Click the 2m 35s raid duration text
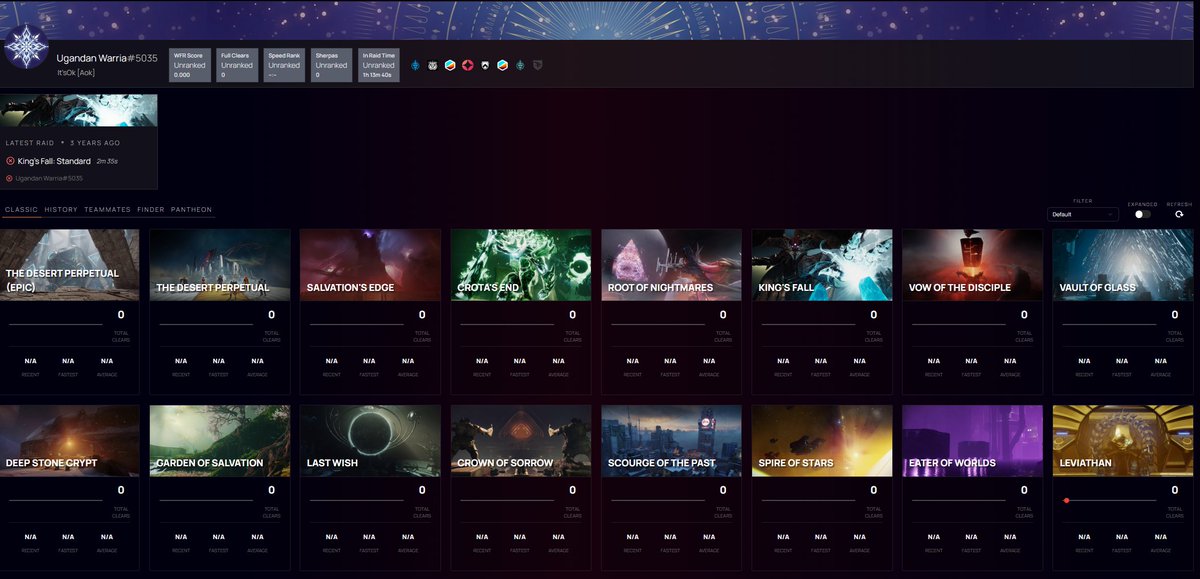 point(107,161)
